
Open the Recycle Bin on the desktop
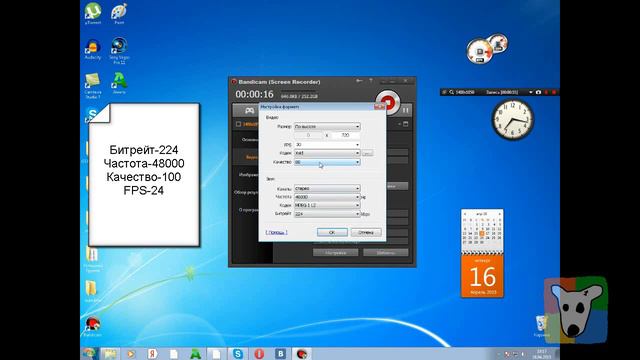(x=542, y=326)
